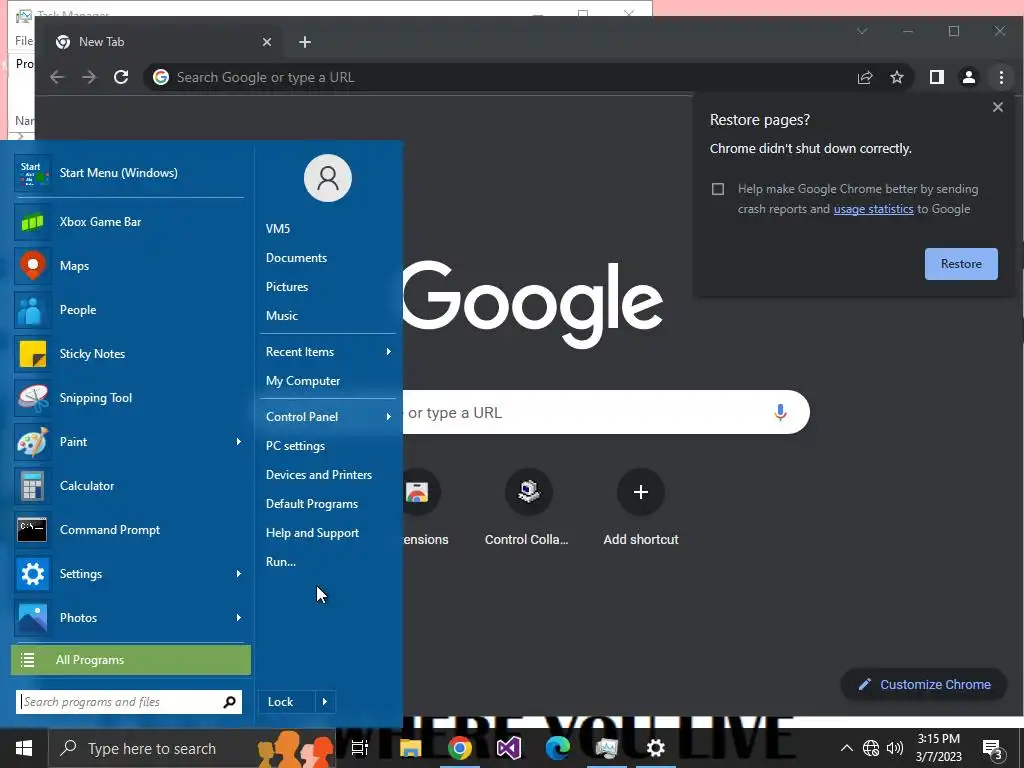Open Settings gear on taskbar
Viewport: 1024px width, 768px height.
point(655,748)
